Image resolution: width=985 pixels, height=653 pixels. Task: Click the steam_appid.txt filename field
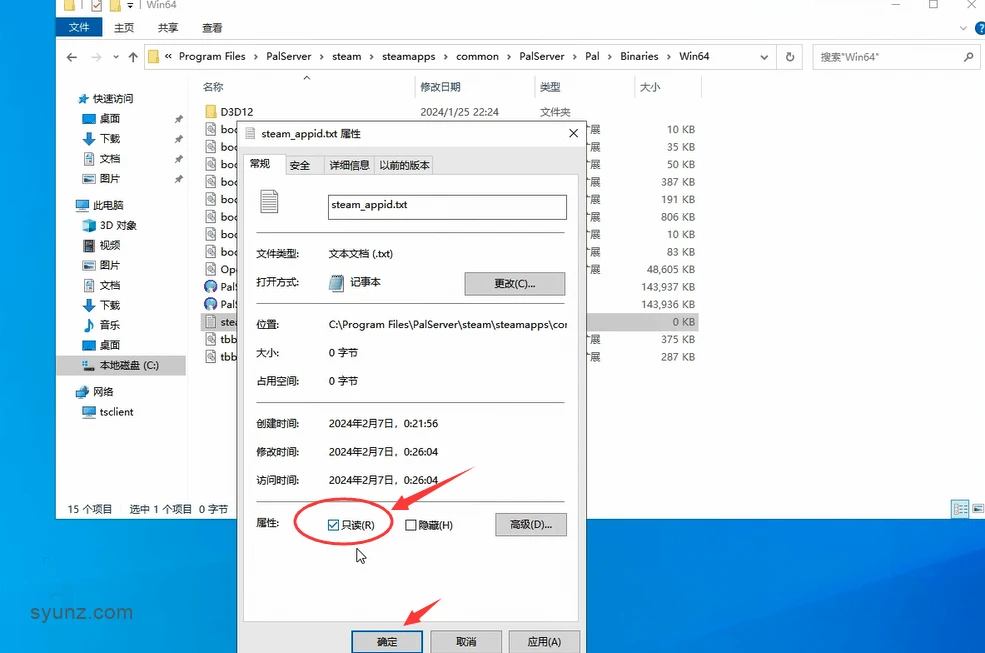(x=447, y=207)
